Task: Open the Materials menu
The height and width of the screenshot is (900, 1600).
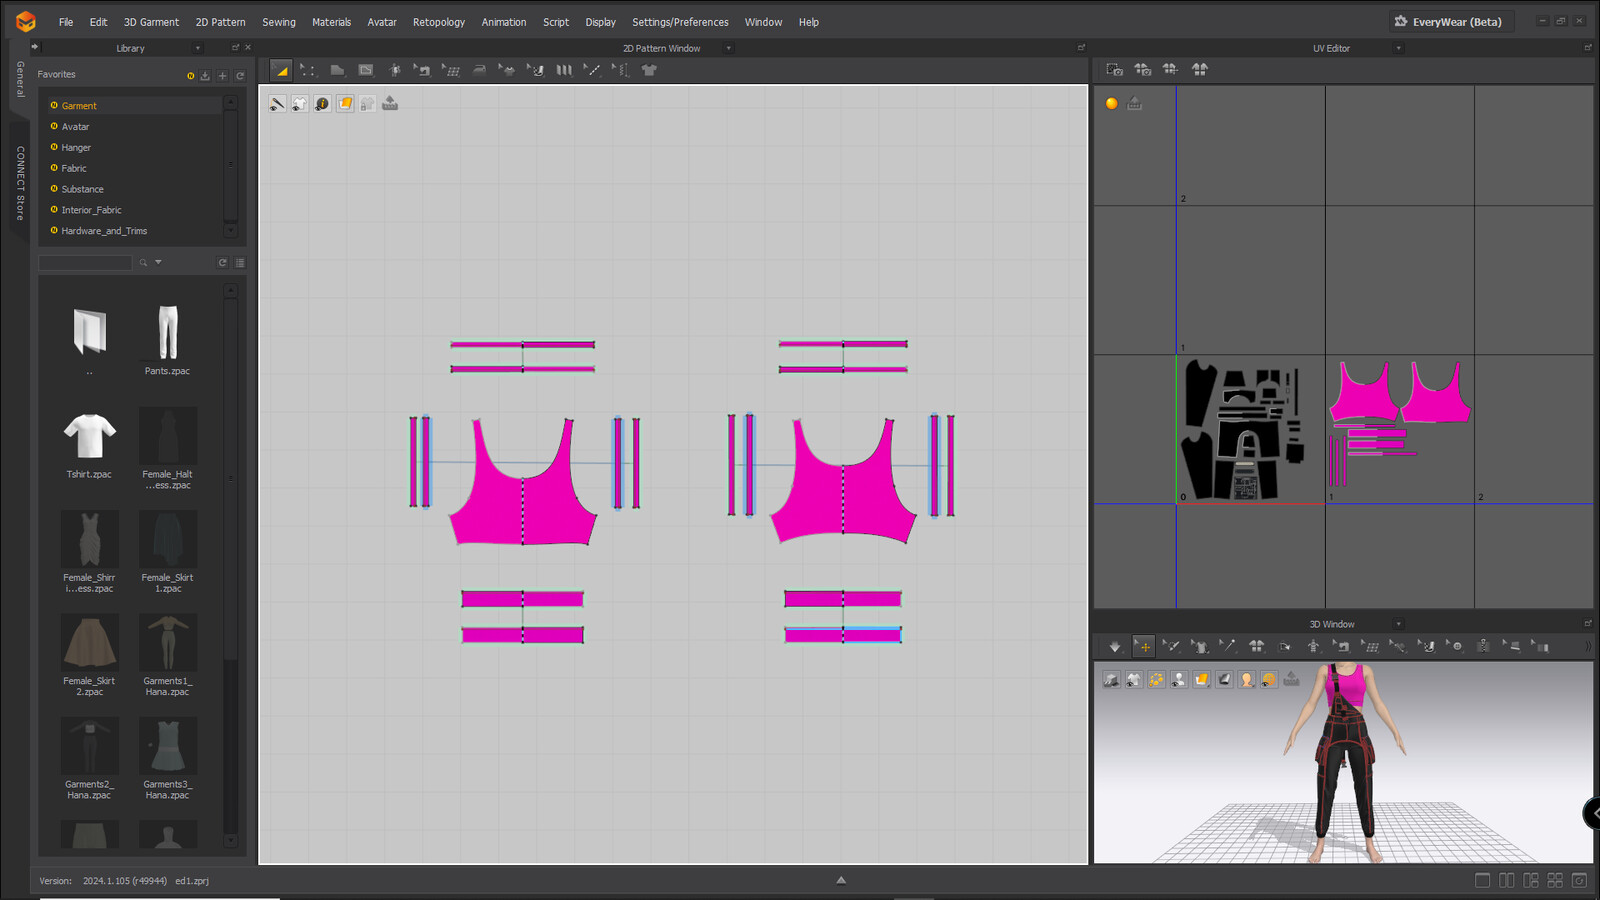Action: click(331, 22)
